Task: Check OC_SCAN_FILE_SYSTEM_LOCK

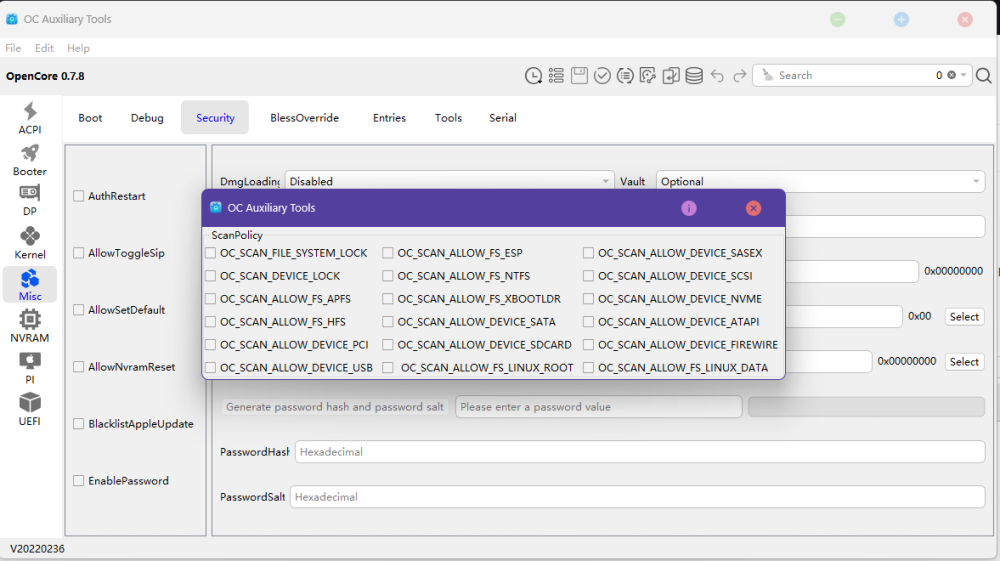Action: pos(210,253)
